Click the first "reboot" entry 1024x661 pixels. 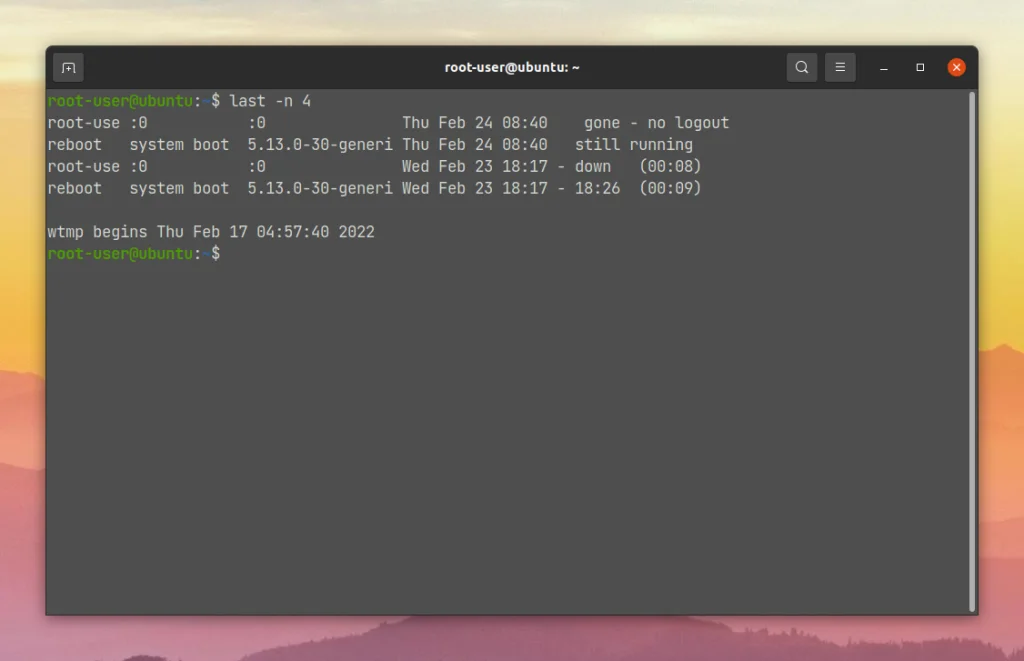click(74, 144)
